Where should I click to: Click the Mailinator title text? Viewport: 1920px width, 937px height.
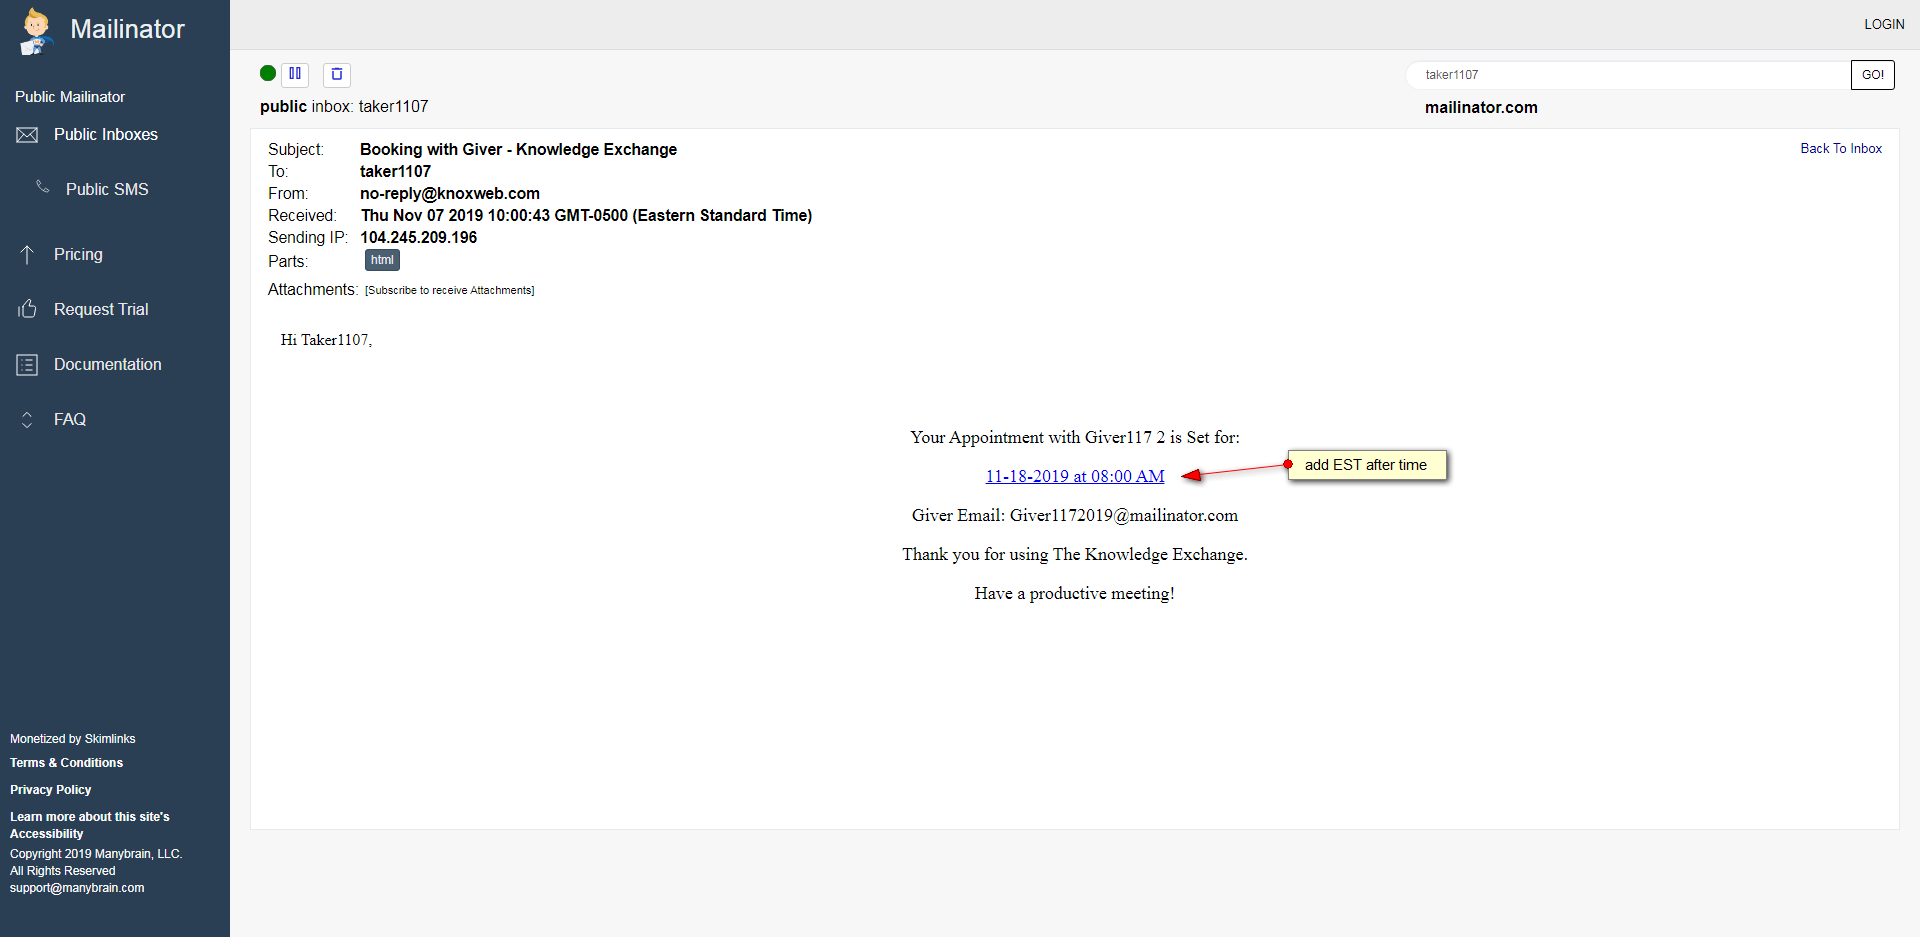click(127, 29)
